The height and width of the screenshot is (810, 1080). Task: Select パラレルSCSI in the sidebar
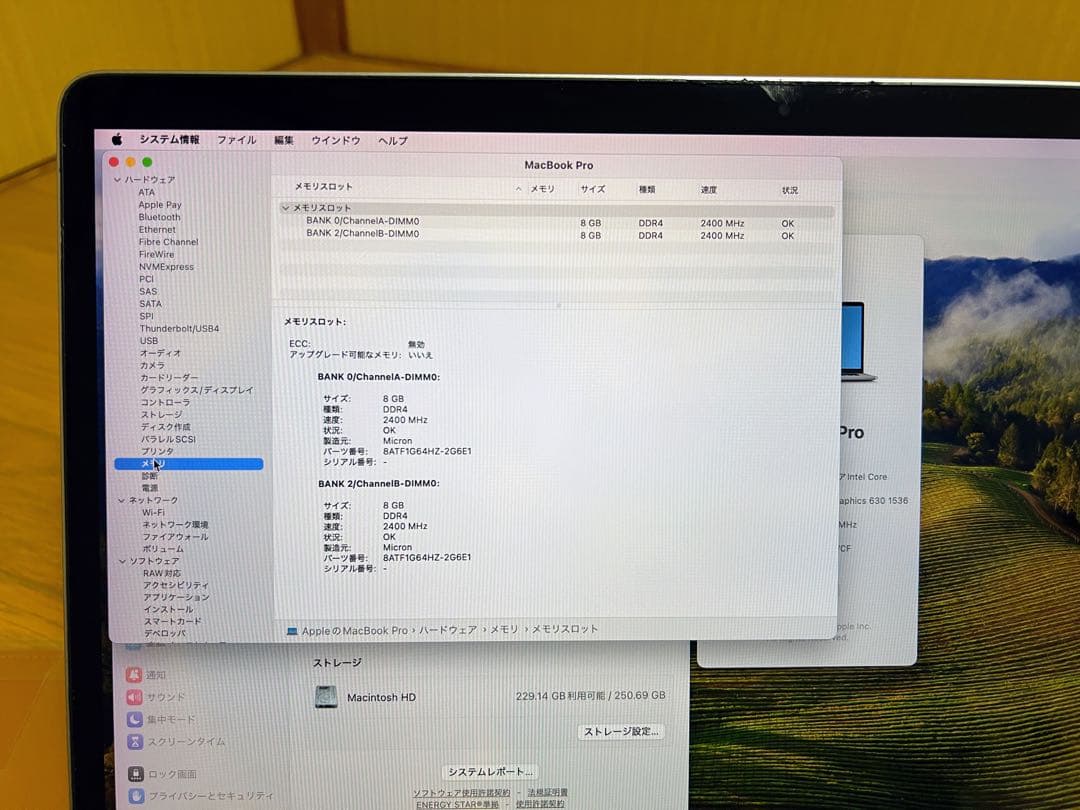[x=169, y=439]
